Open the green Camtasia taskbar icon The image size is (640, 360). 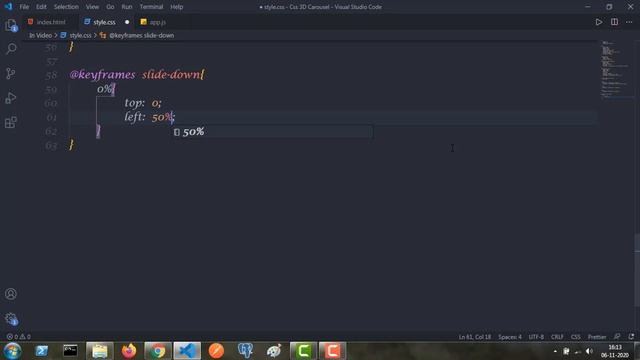point(303,351)
